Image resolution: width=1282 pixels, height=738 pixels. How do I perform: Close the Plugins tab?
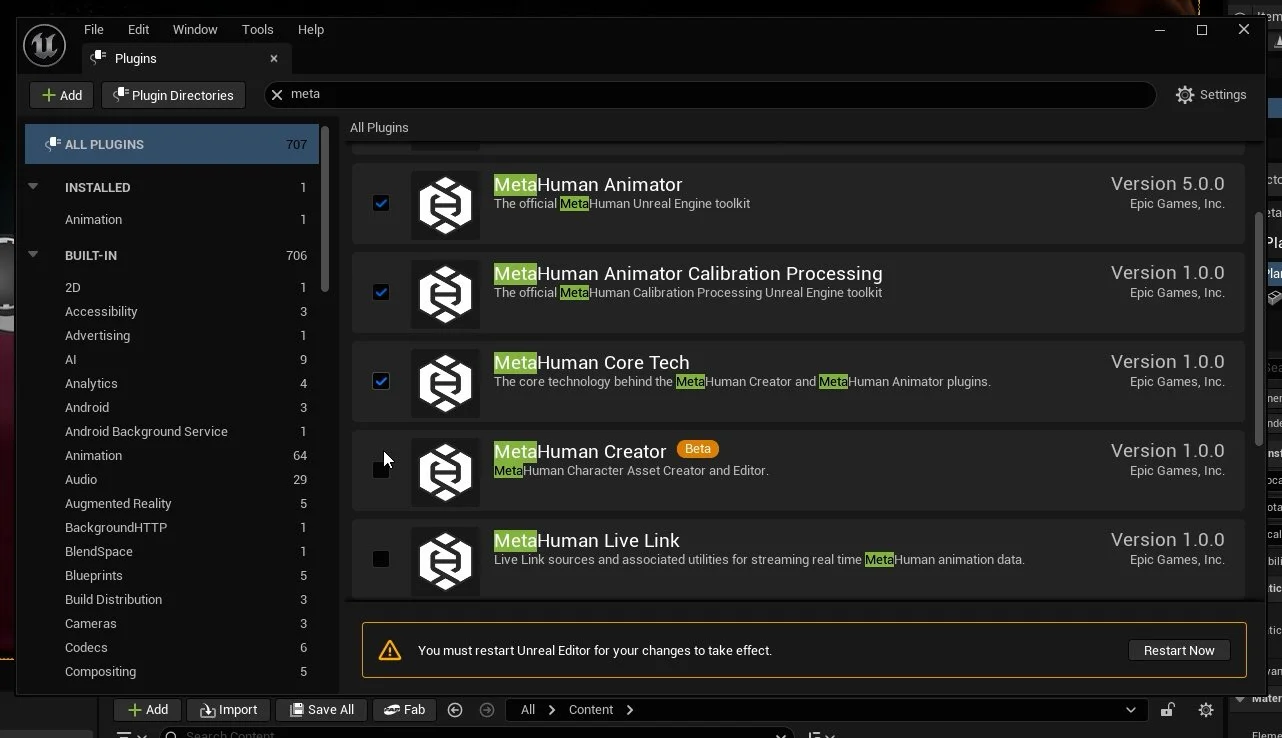[274, 58]
